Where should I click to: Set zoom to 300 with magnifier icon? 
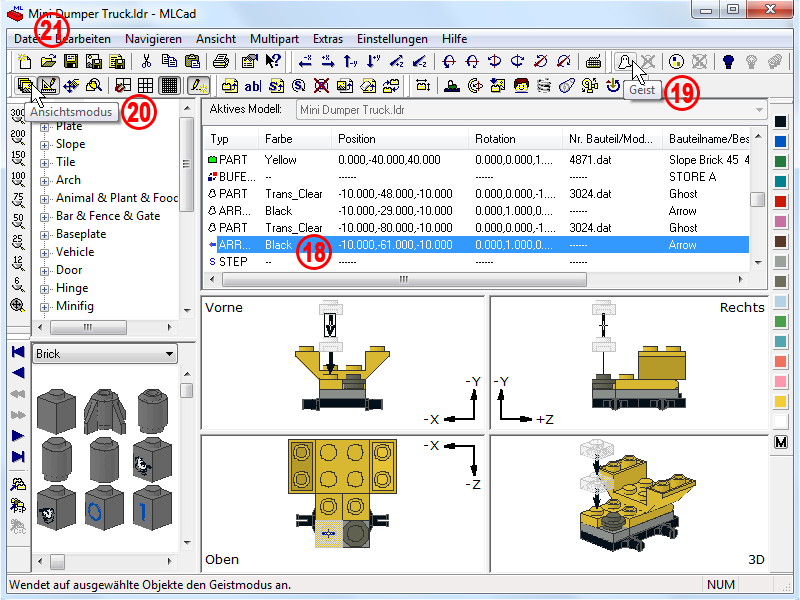pos(17,116)
